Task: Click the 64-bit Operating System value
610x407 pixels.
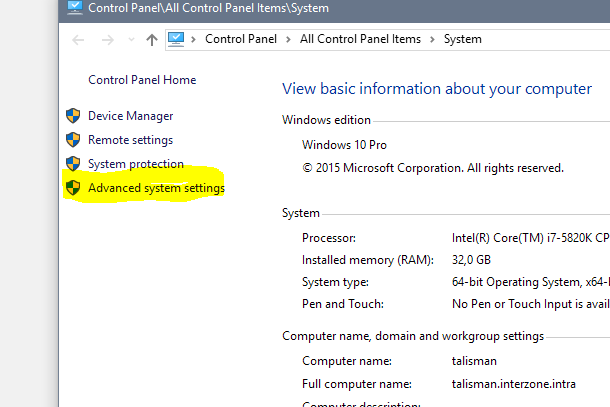Action: 531,282
